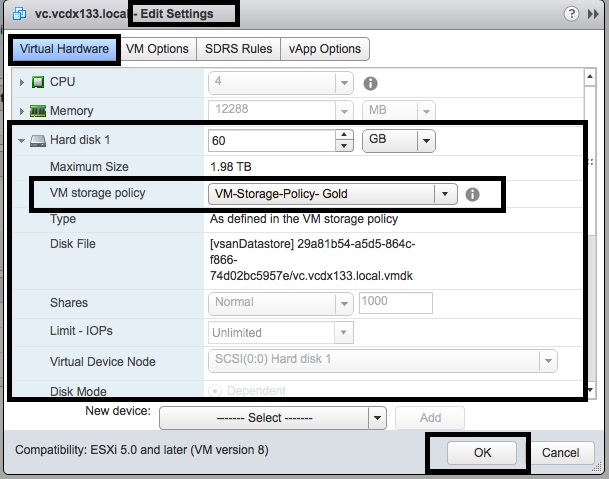The height and width of the screenshot is (479, 609).
Task: Click the Memory module icon
Action: point(38,111)
